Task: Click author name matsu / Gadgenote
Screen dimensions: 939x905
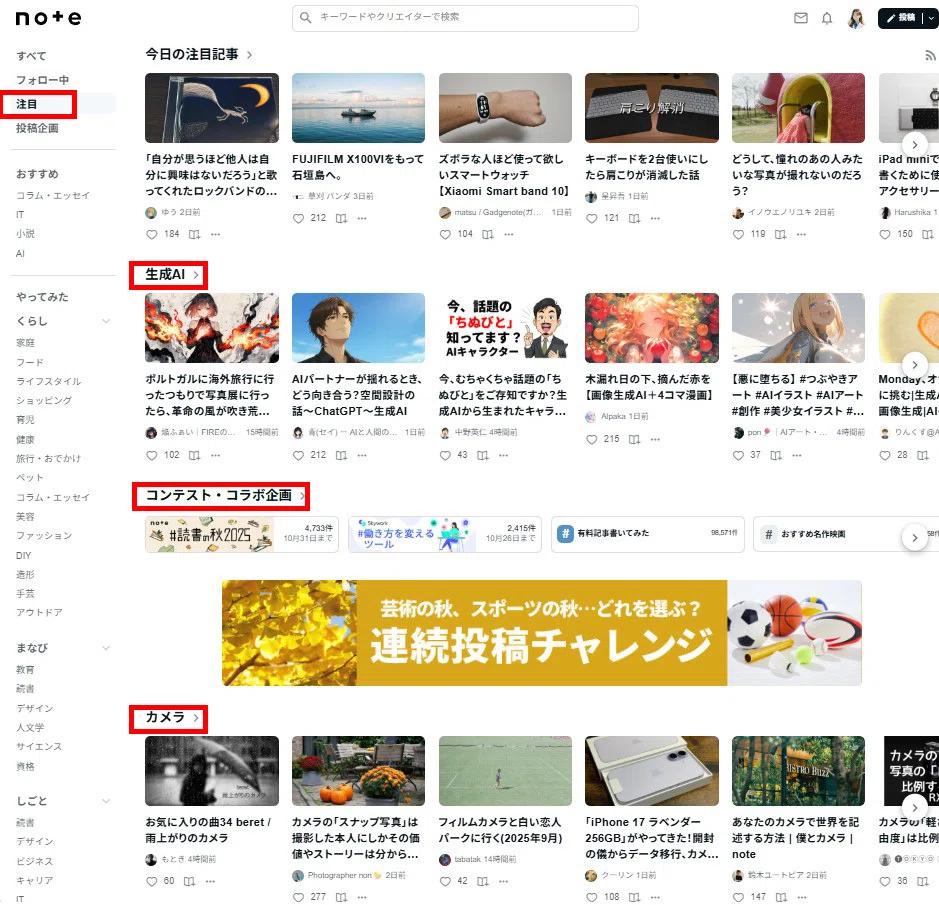Action: [x=498, y=213]
